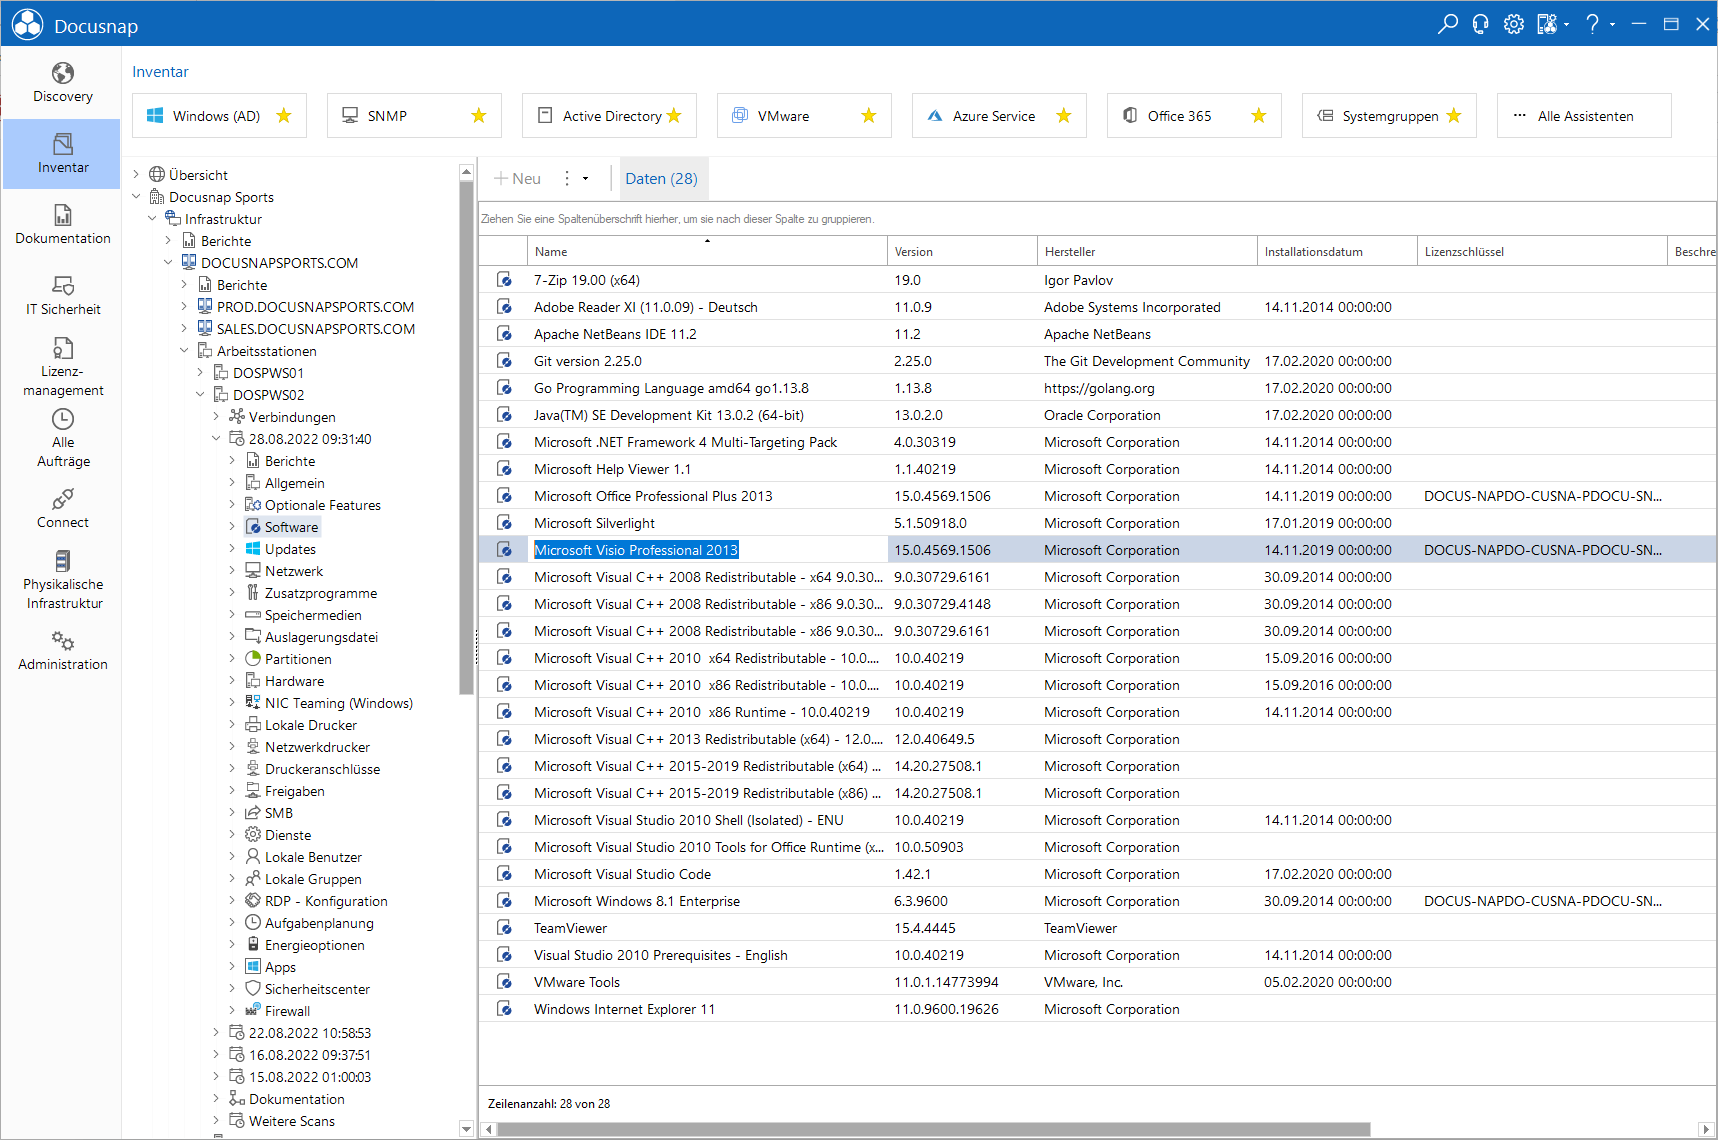Viewport: 1718px width, 1140px height.
Task: Click the Microsoft Silverlight row icon
Action: pyautogui.click(x=505, y=523)
